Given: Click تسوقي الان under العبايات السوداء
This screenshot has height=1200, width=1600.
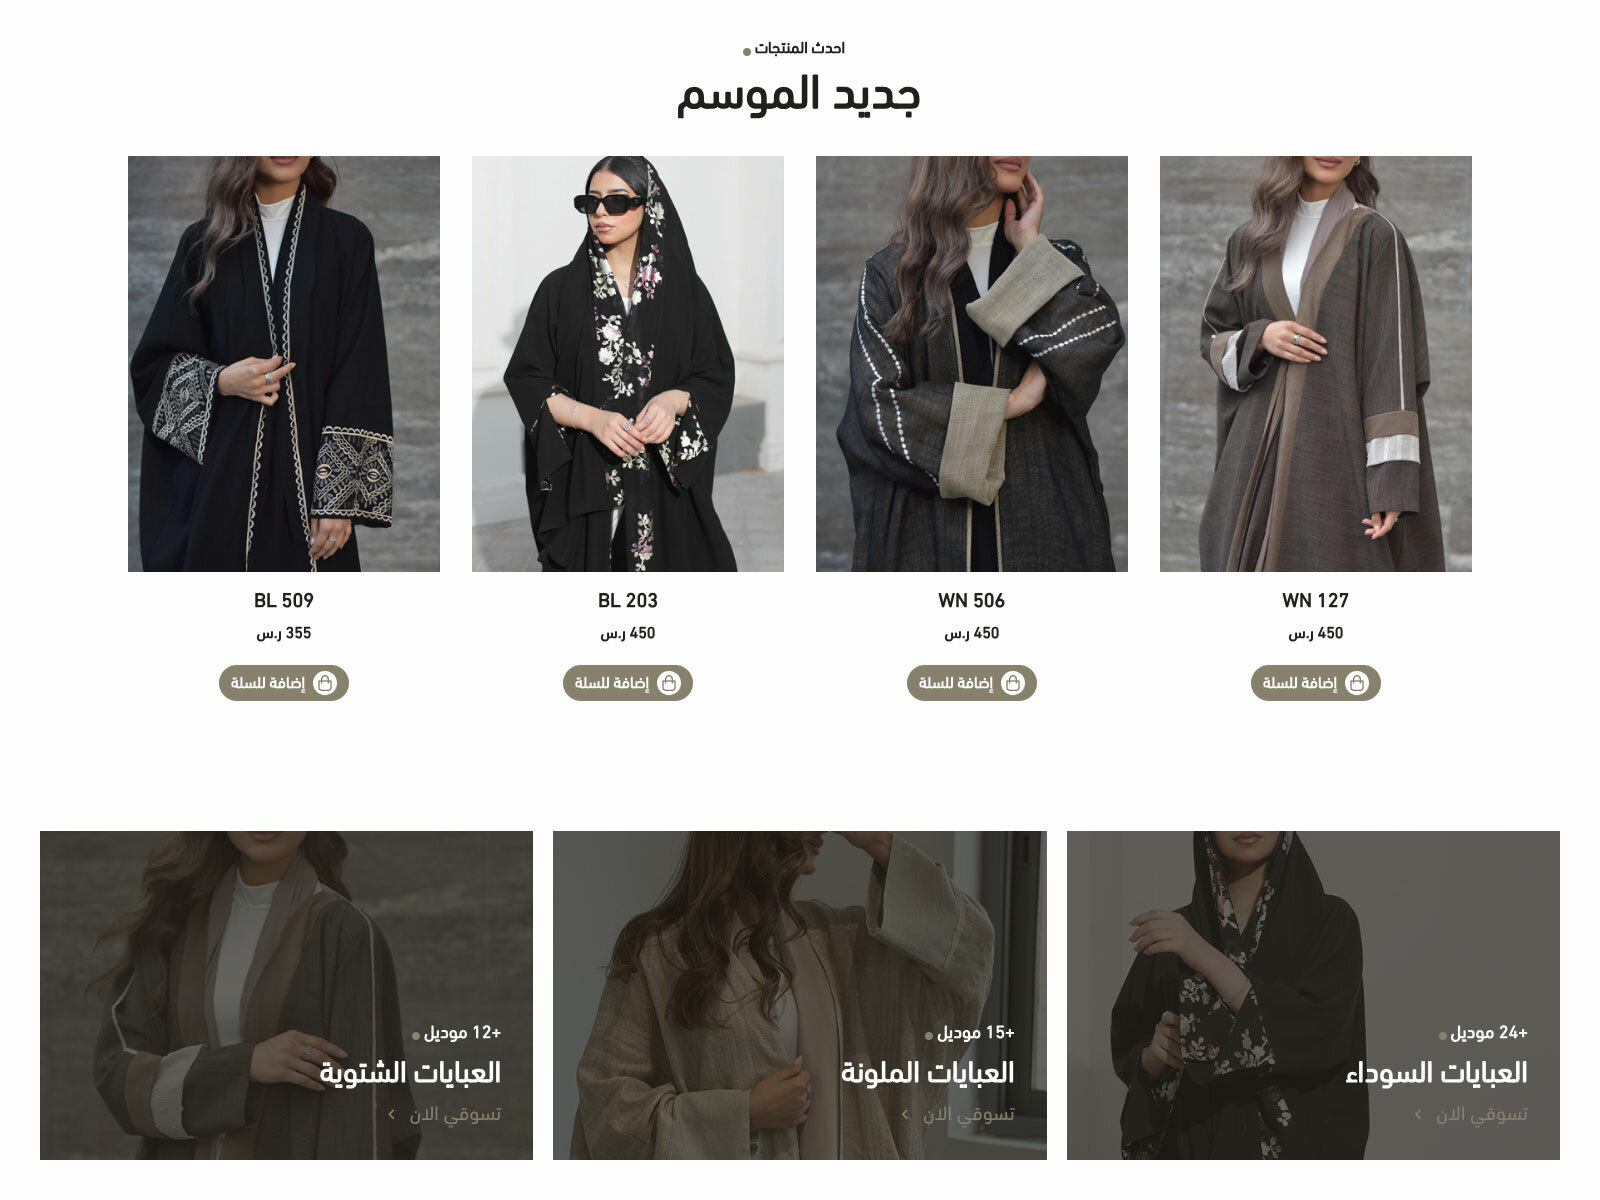Looking at the screenshot, I should pos(1482,1114).
